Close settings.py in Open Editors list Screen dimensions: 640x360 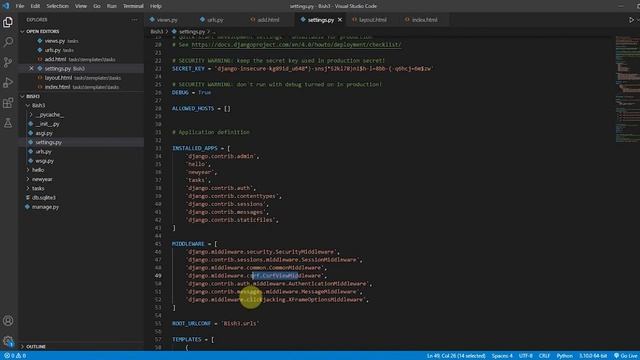31,68
